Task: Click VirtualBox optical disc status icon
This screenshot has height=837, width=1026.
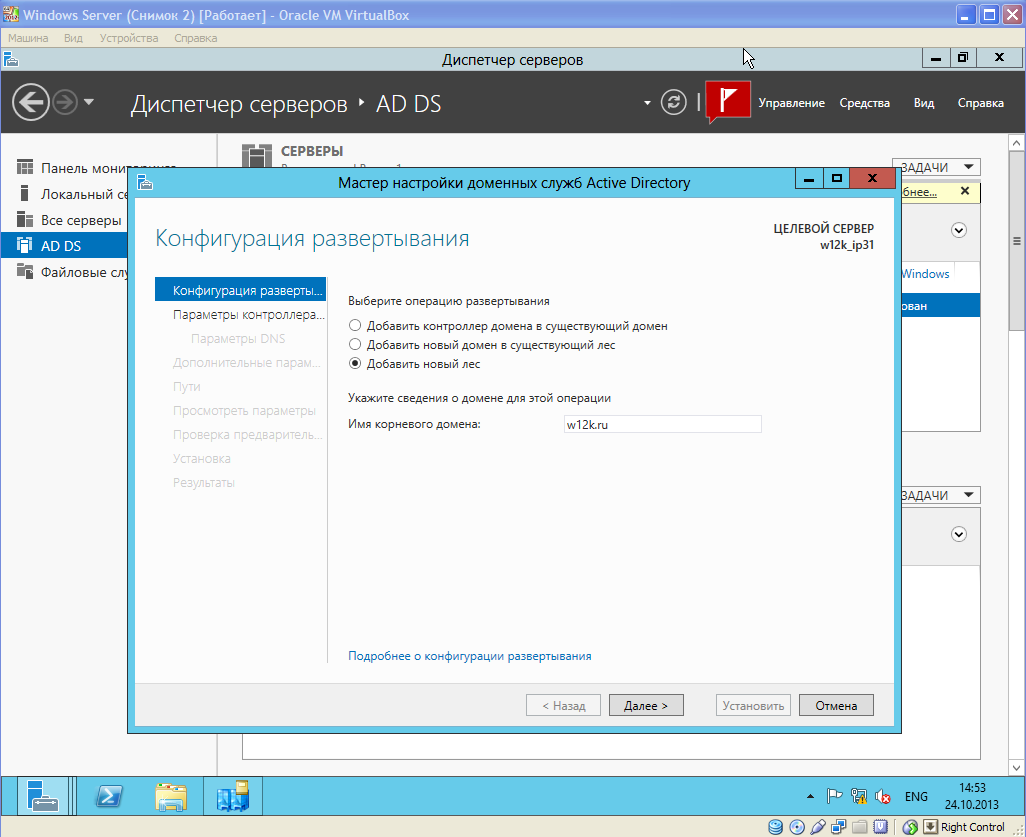Action: [796, 827]
